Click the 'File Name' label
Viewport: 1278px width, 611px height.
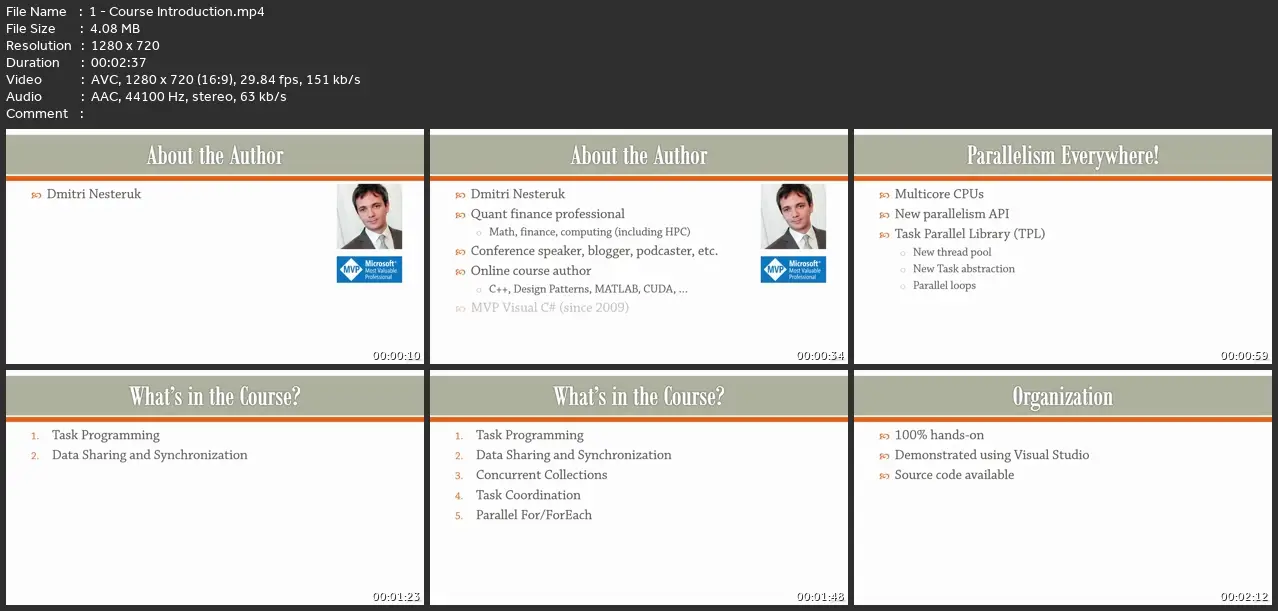click(x=36, y=12)
